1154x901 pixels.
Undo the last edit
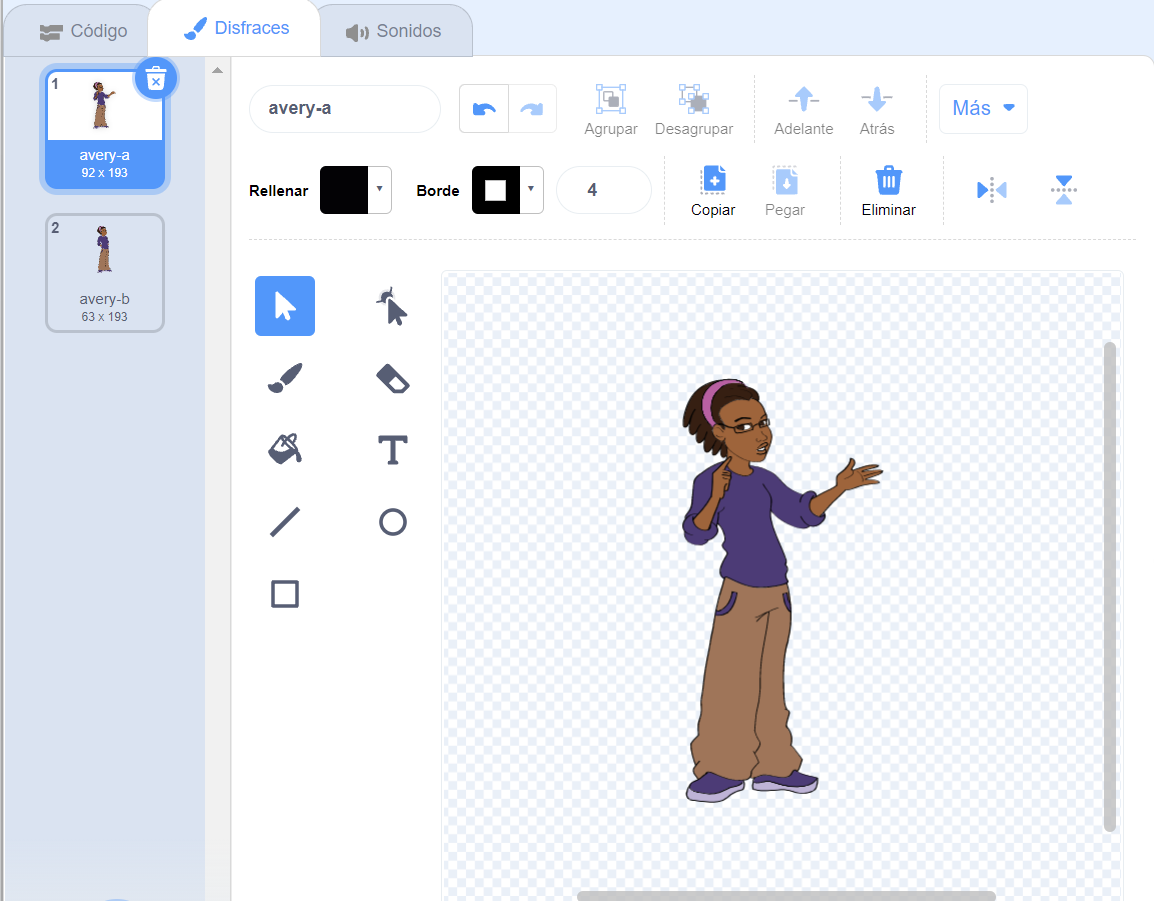(x=484, y=109)
